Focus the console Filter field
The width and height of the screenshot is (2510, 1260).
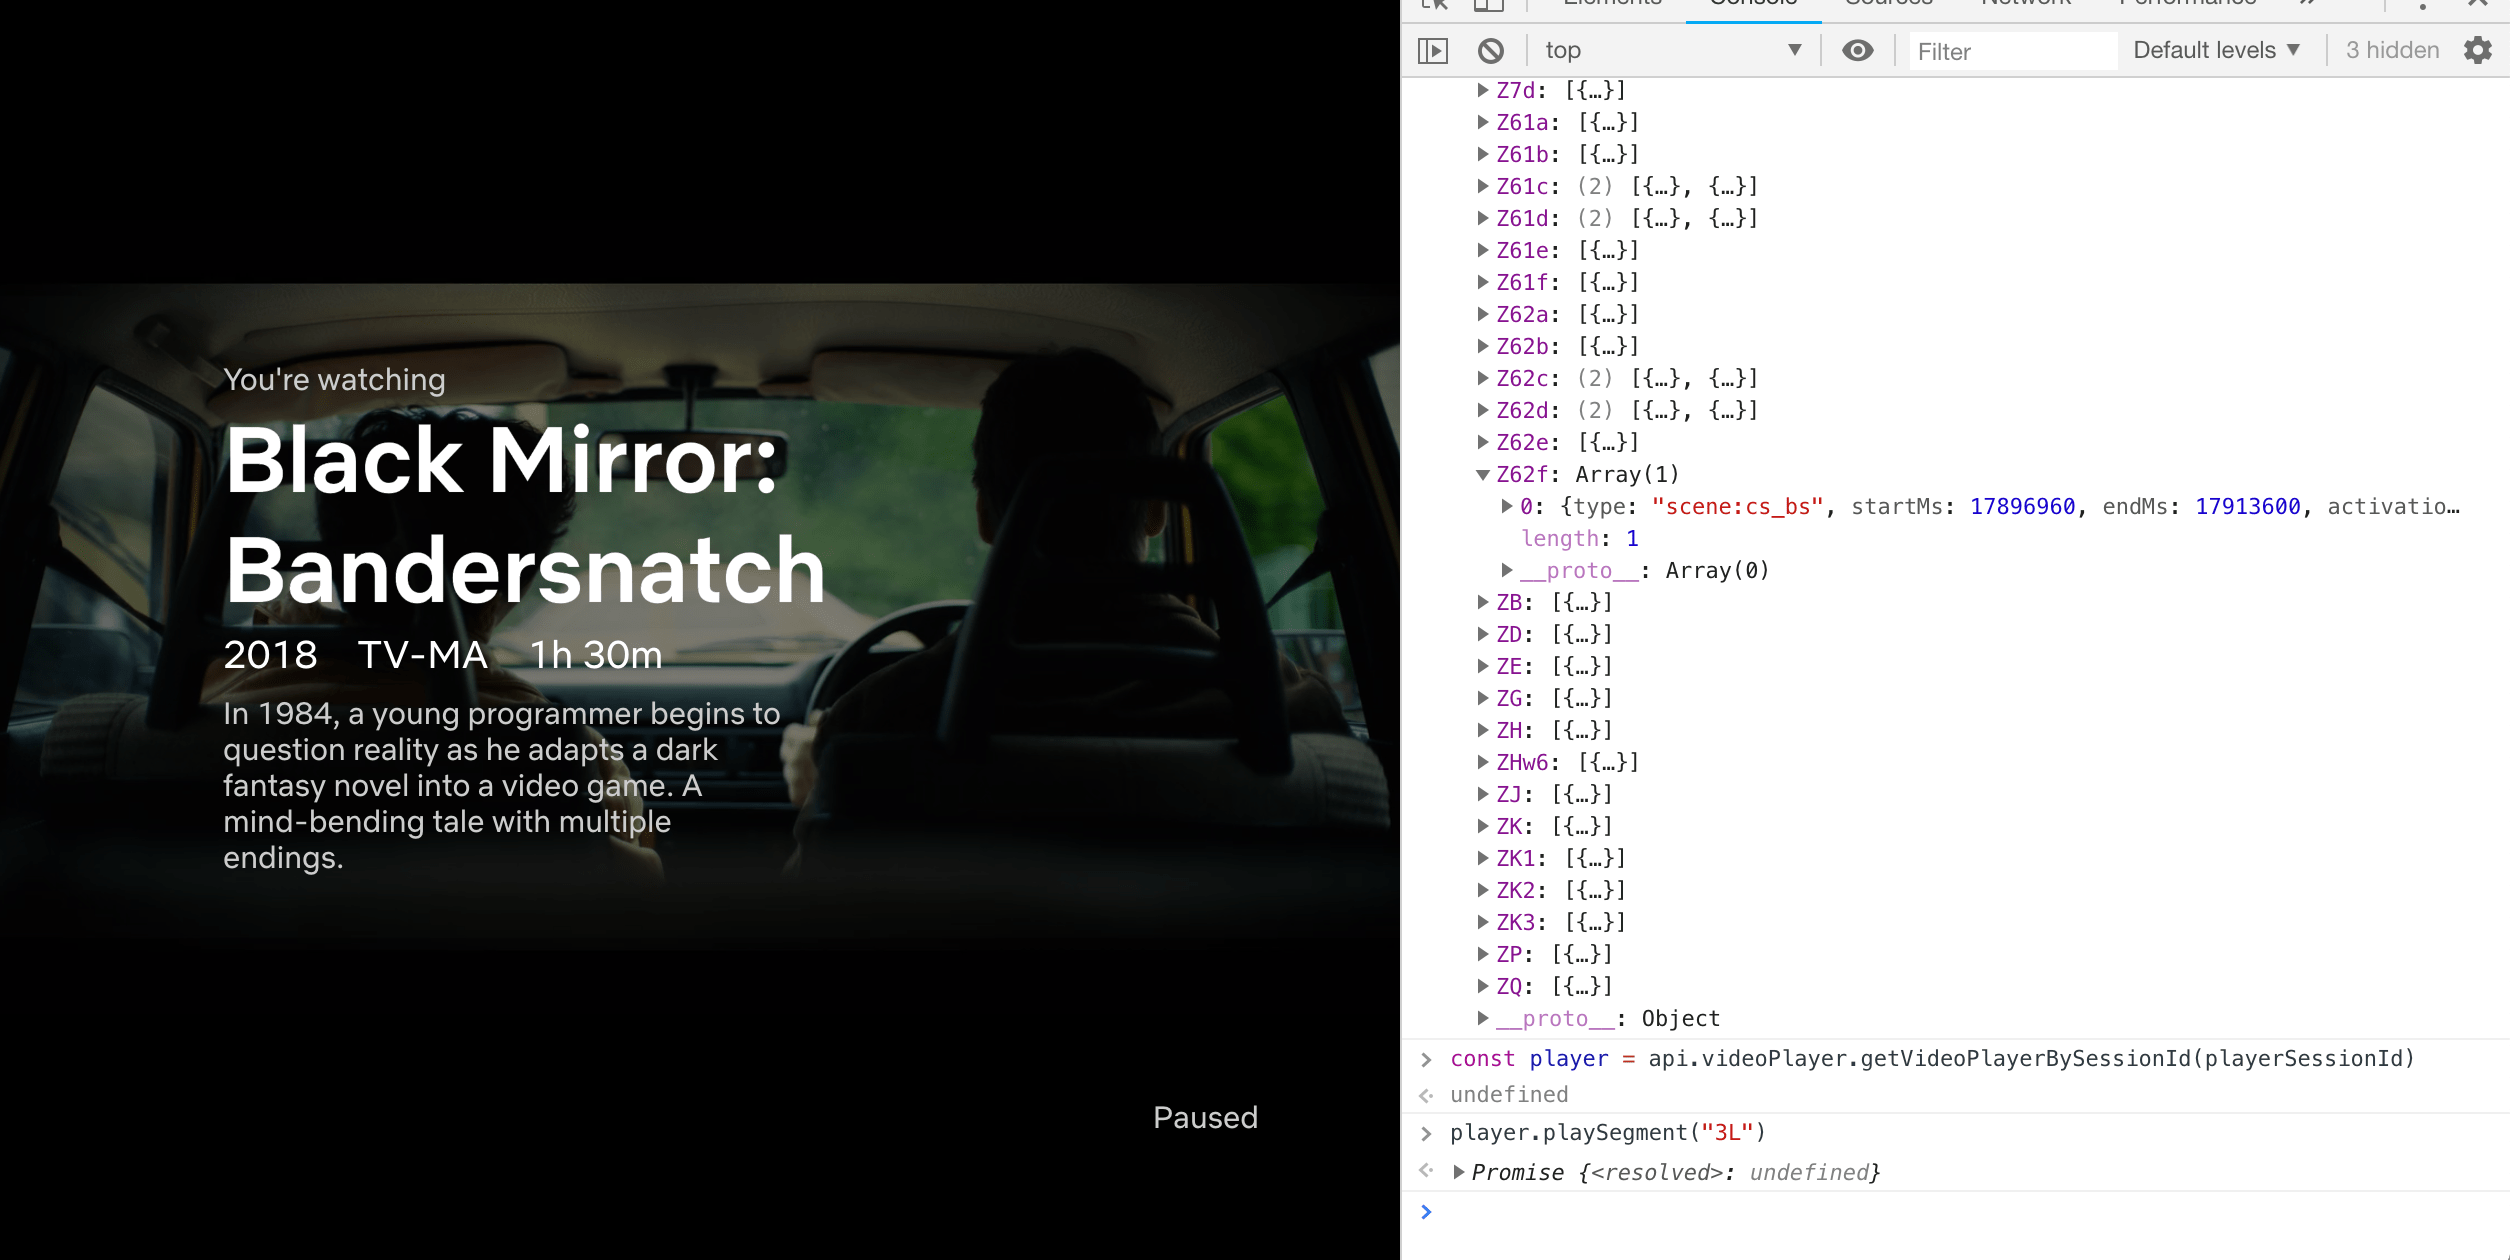click(2013, 51)
